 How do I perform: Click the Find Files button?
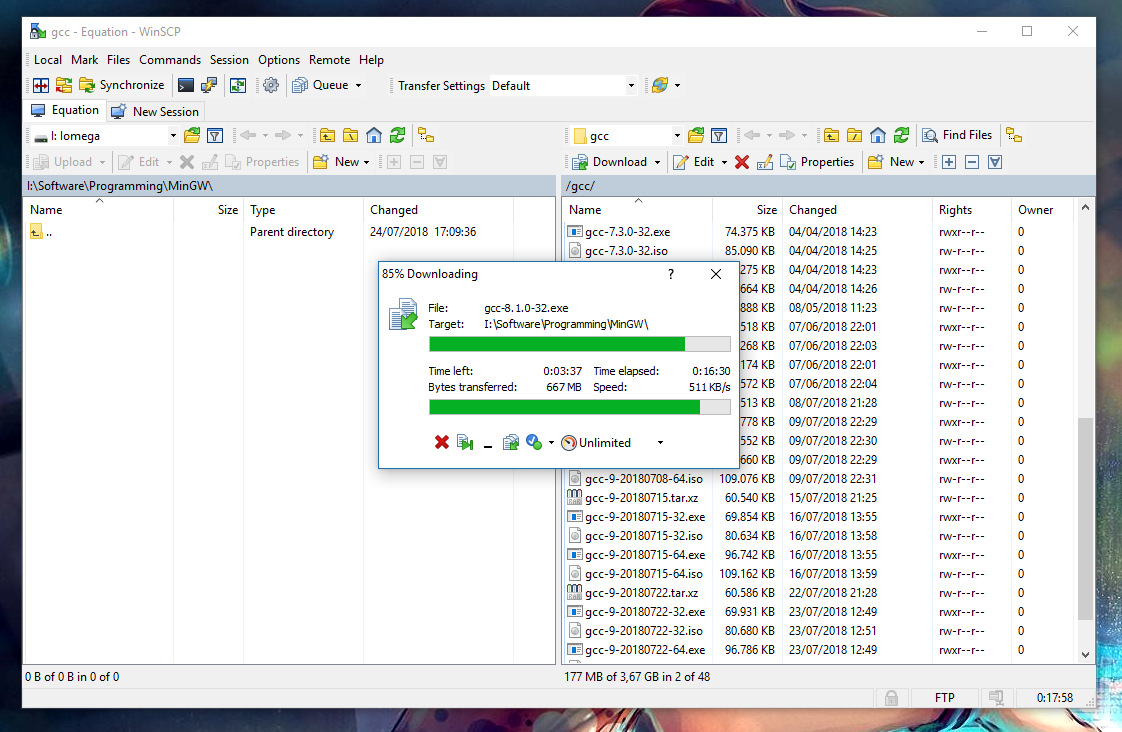[x=957, y=134]
